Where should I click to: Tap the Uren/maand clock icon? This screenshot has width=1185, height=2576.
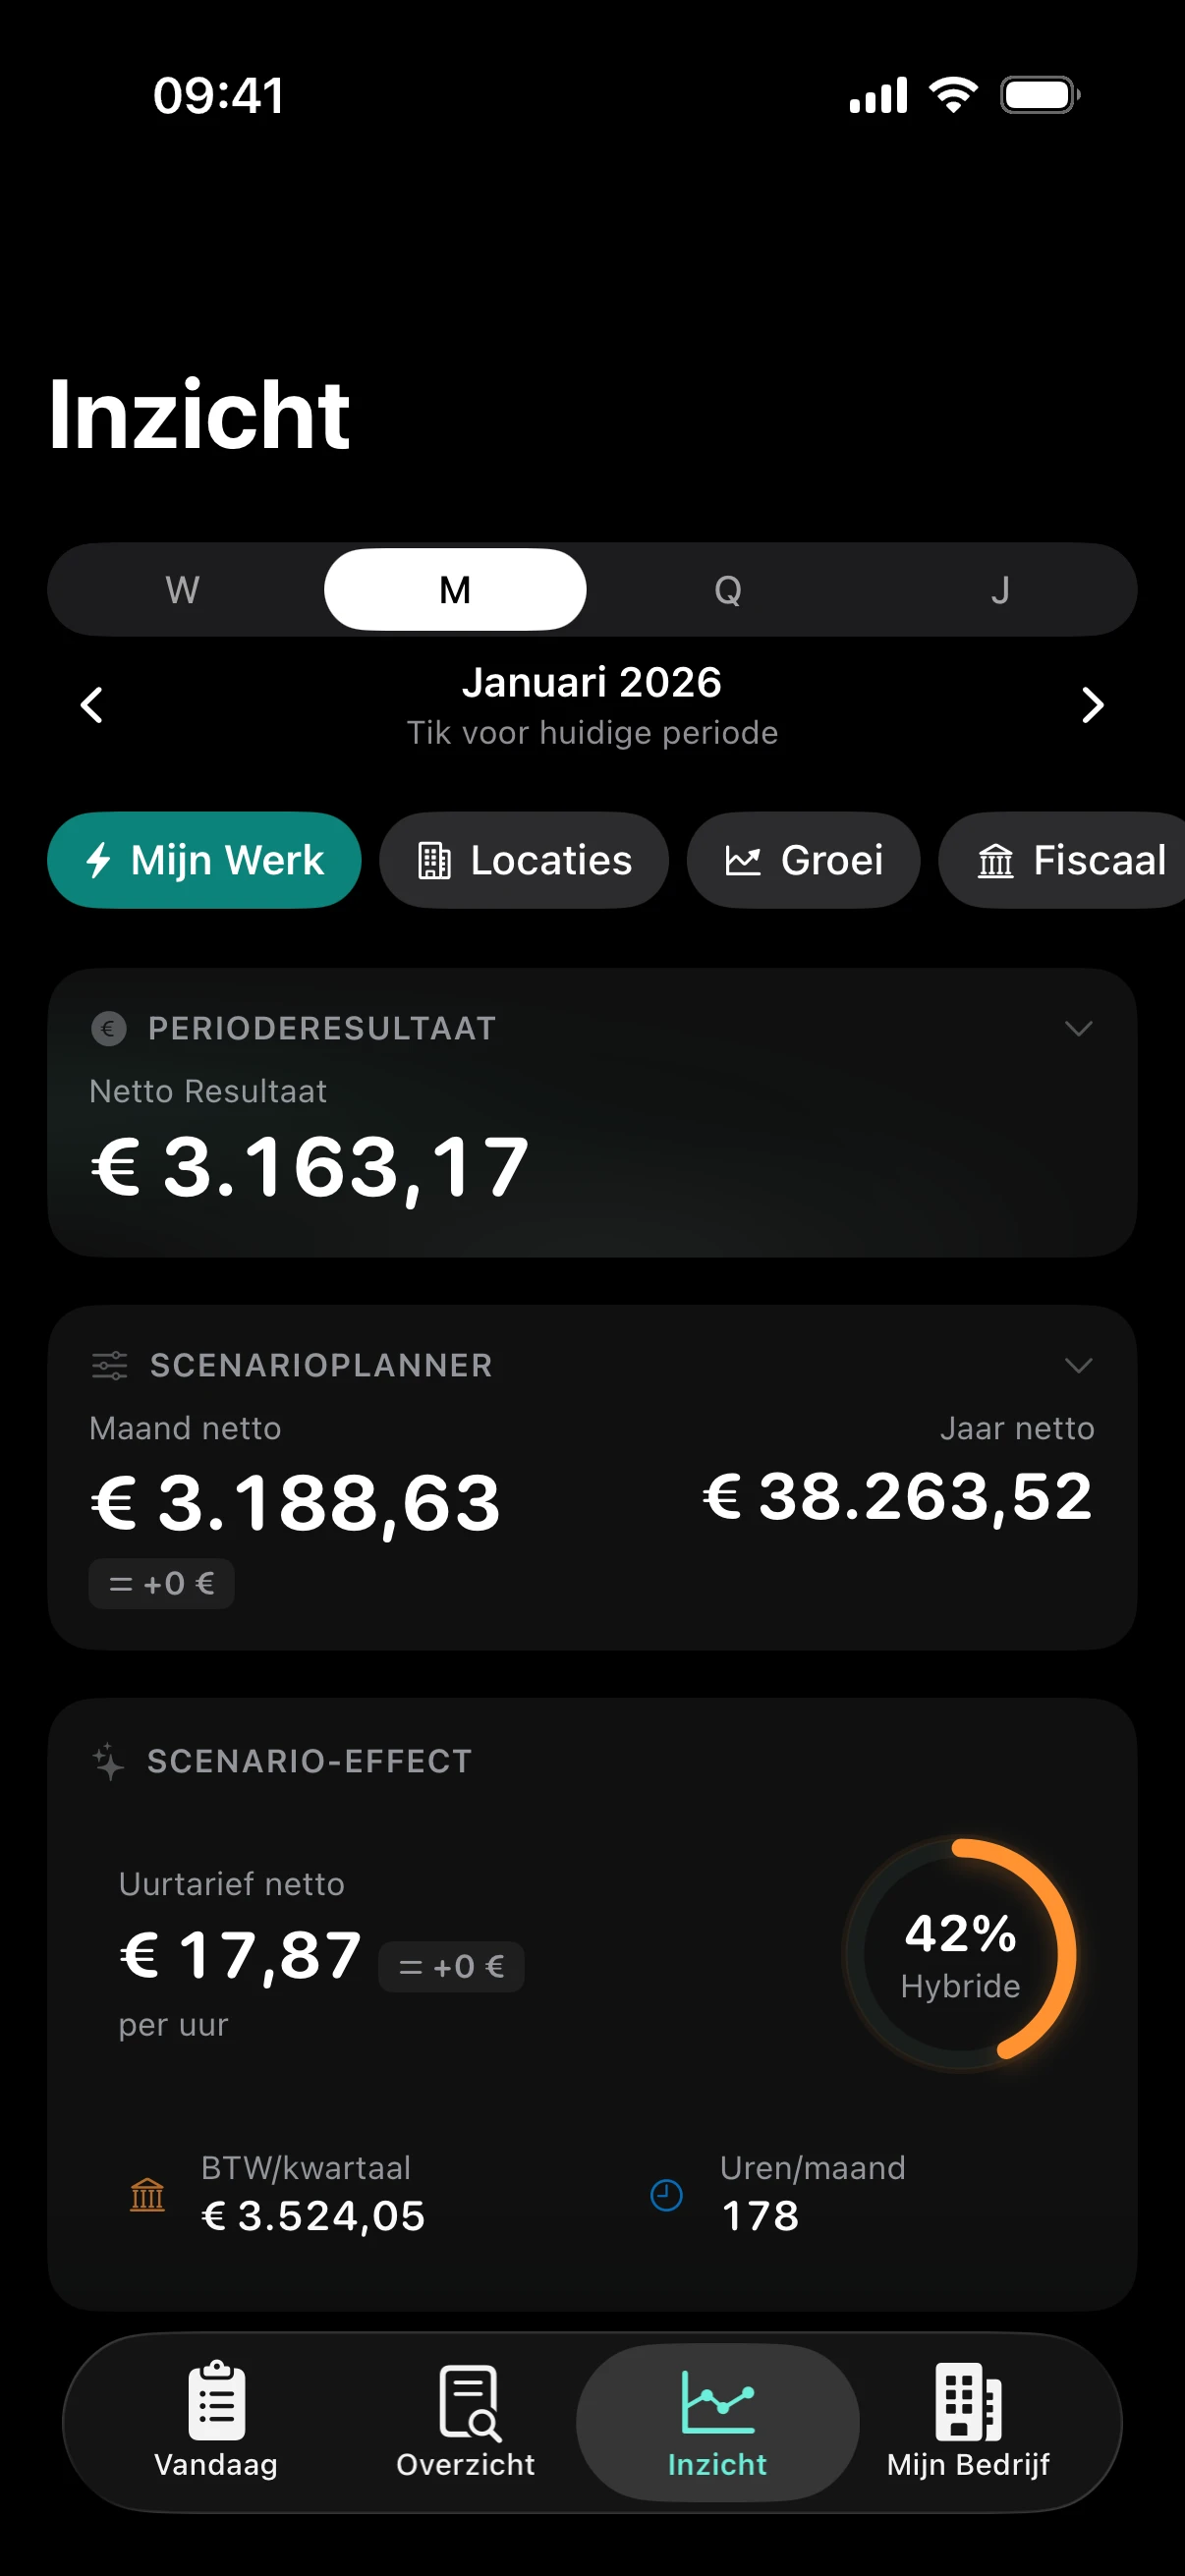coord(665,2194)
